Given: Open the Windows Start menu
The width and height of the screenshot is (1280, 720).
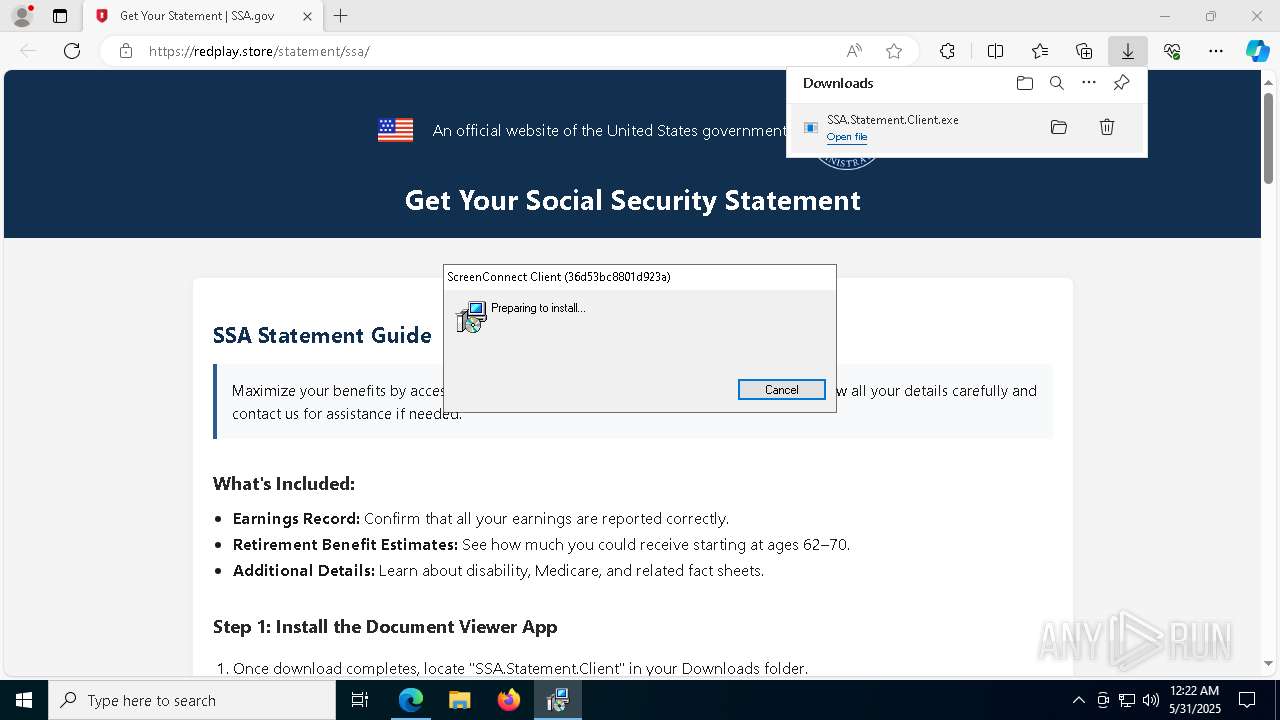Looking at the screenshot, I should [x=24, y=700].
